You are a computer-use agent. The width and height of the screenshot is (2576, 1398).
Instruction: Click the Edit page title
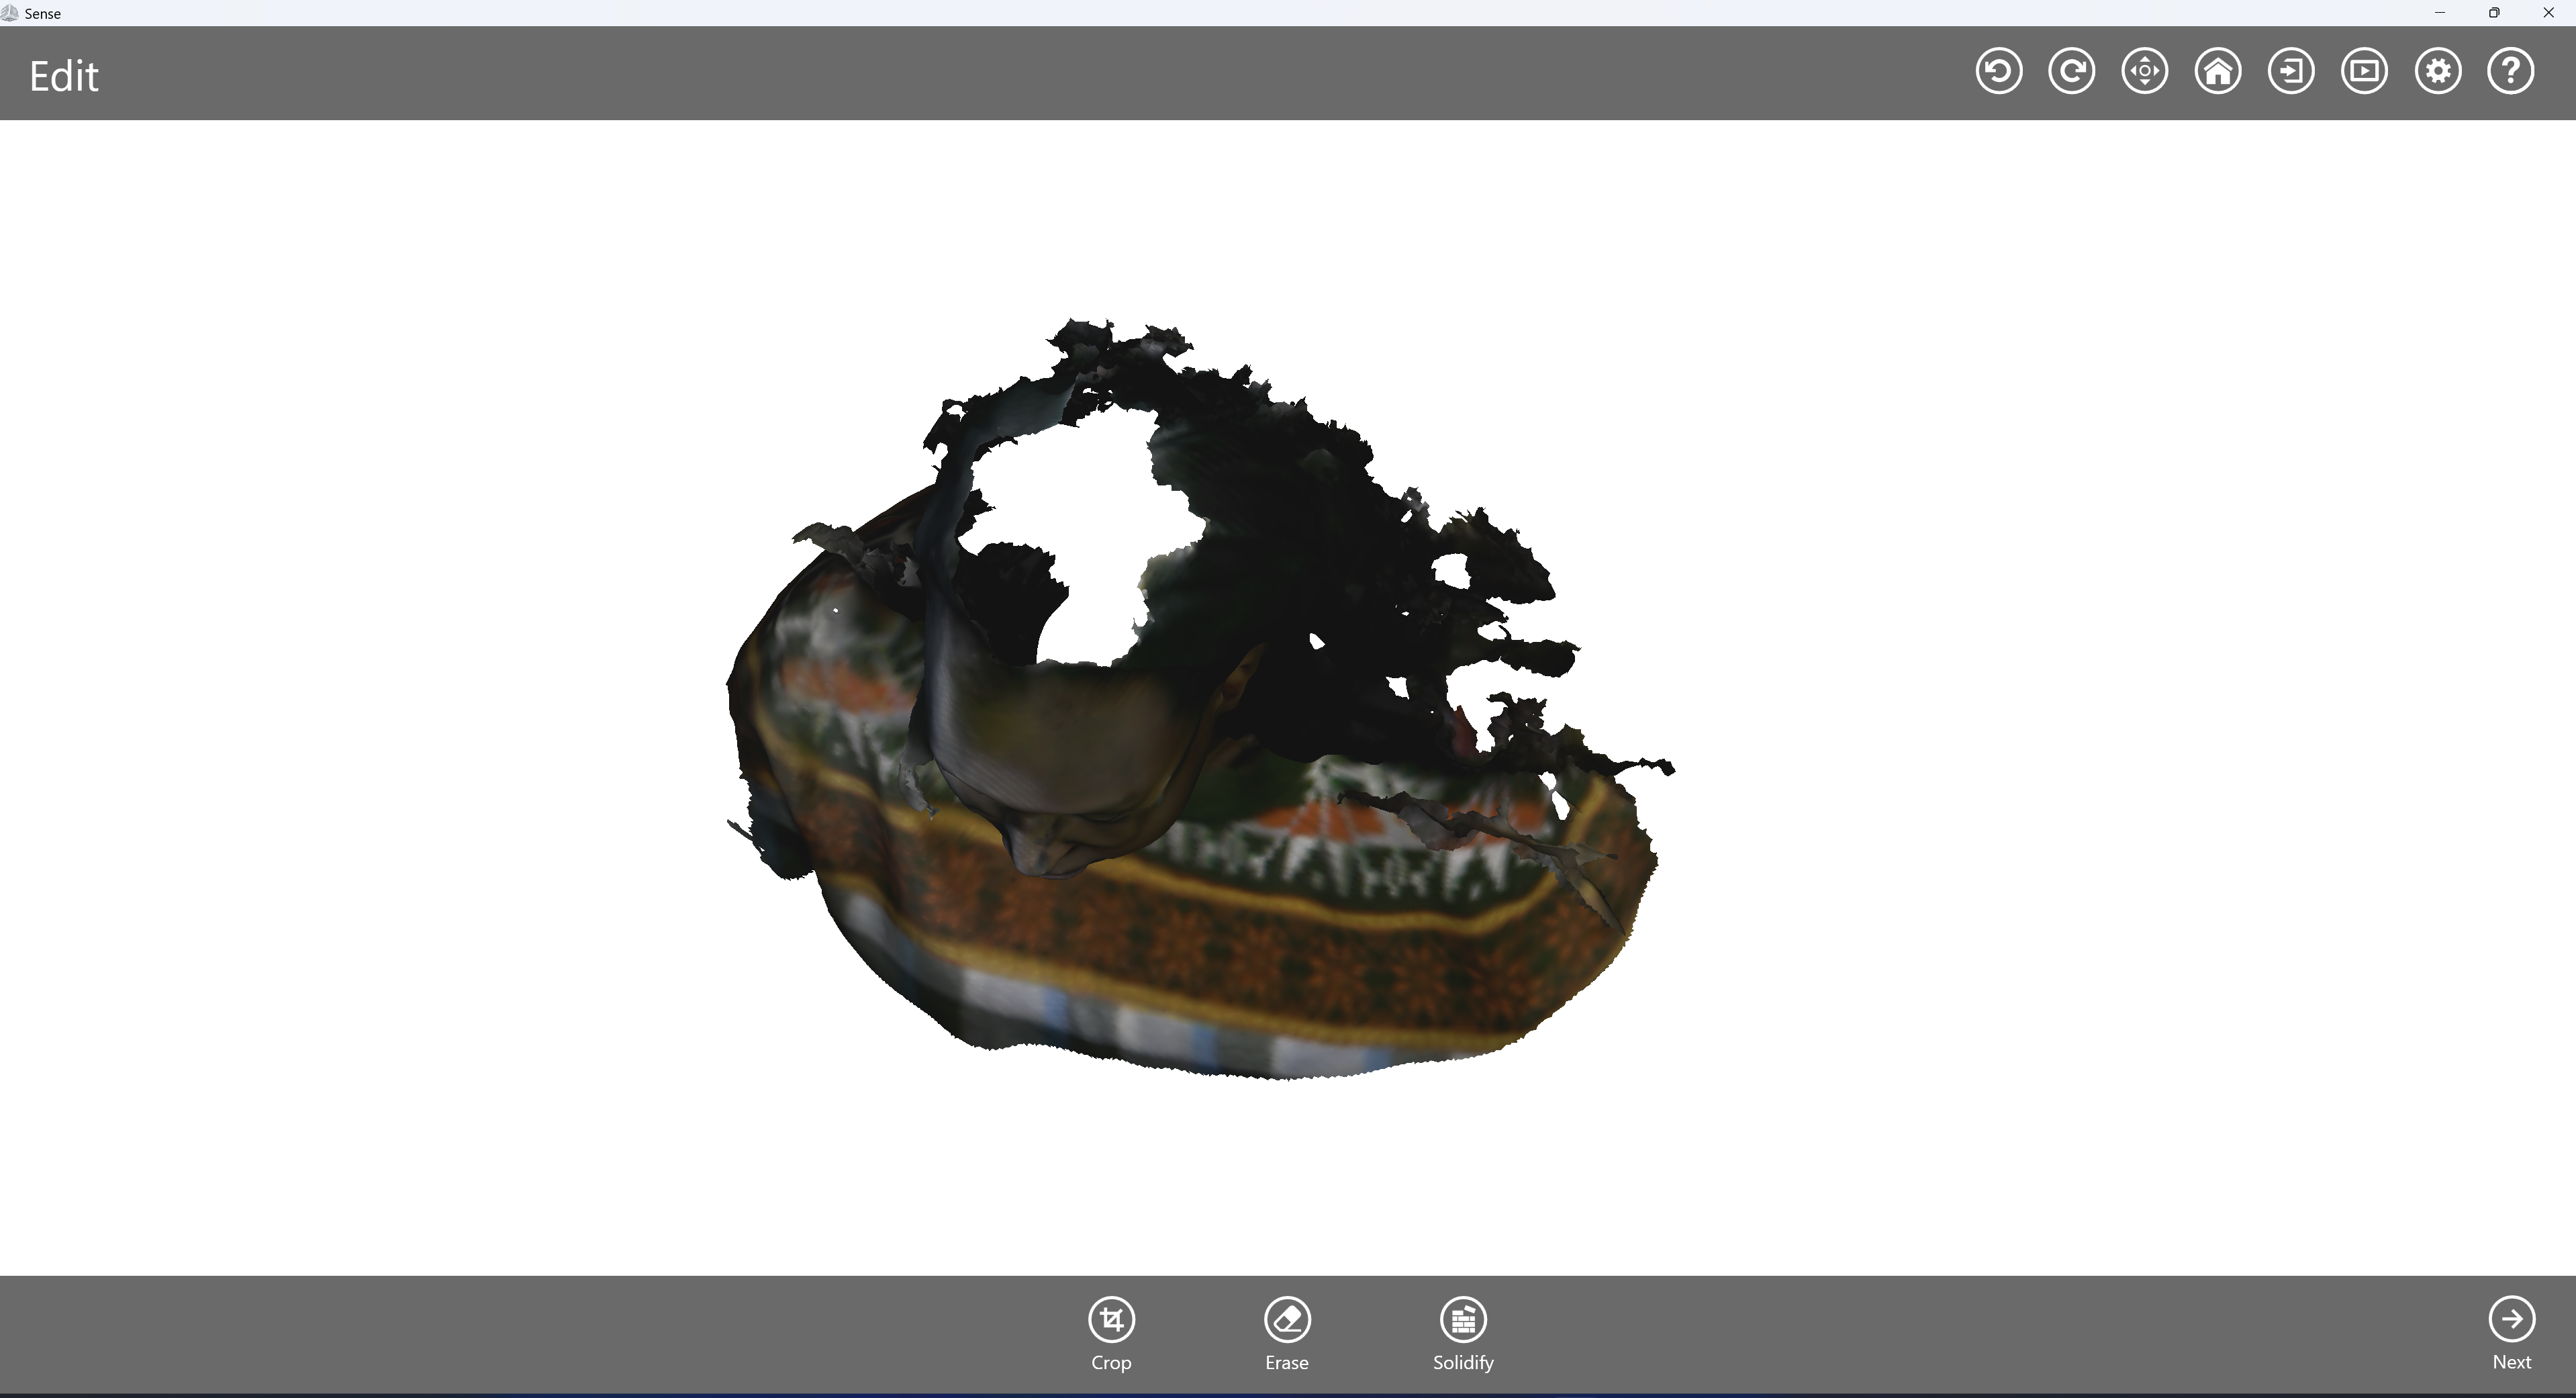click(x=64, y=77)
